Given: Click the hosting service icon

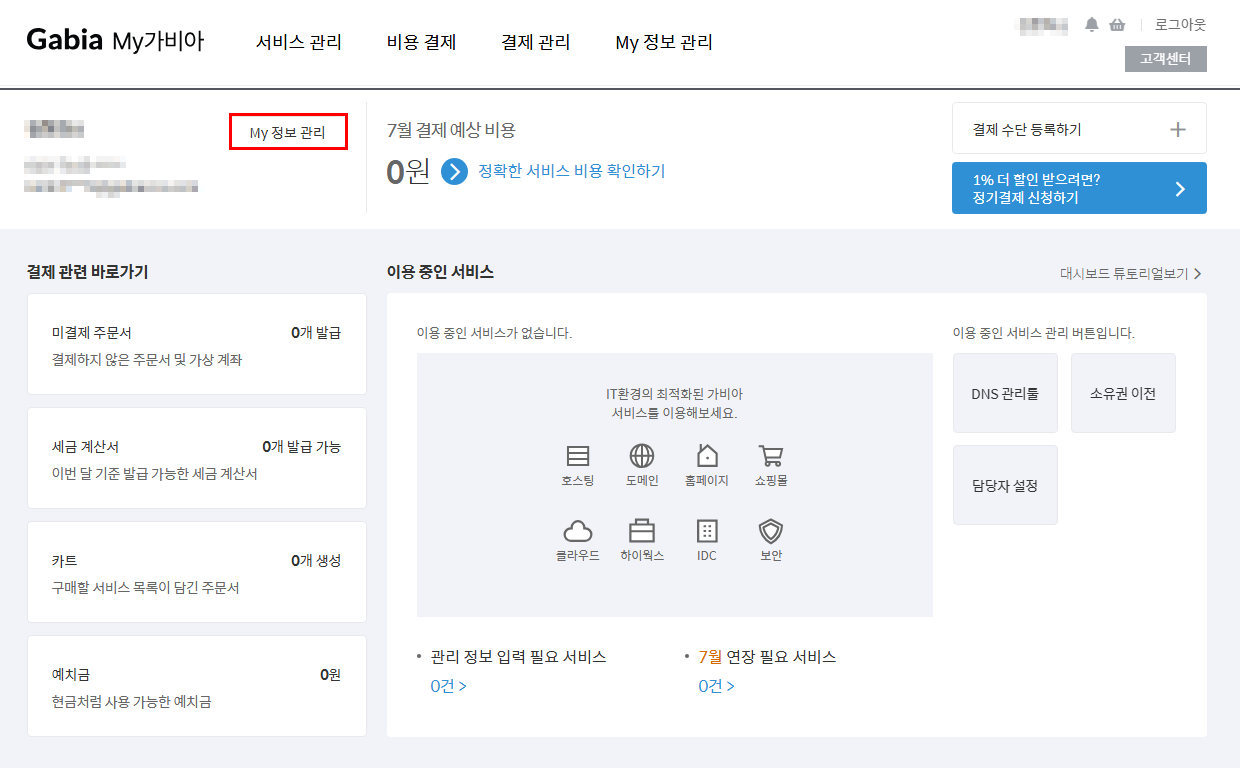Looking at the screenshot, I should [577, 457].
